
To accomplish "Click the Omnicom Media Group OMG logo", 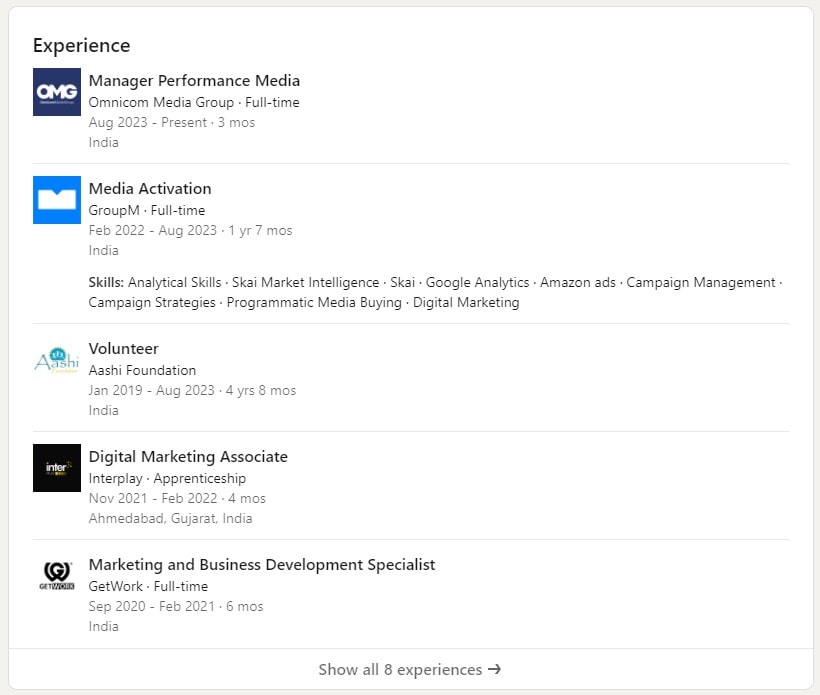I will pos(57,92).
